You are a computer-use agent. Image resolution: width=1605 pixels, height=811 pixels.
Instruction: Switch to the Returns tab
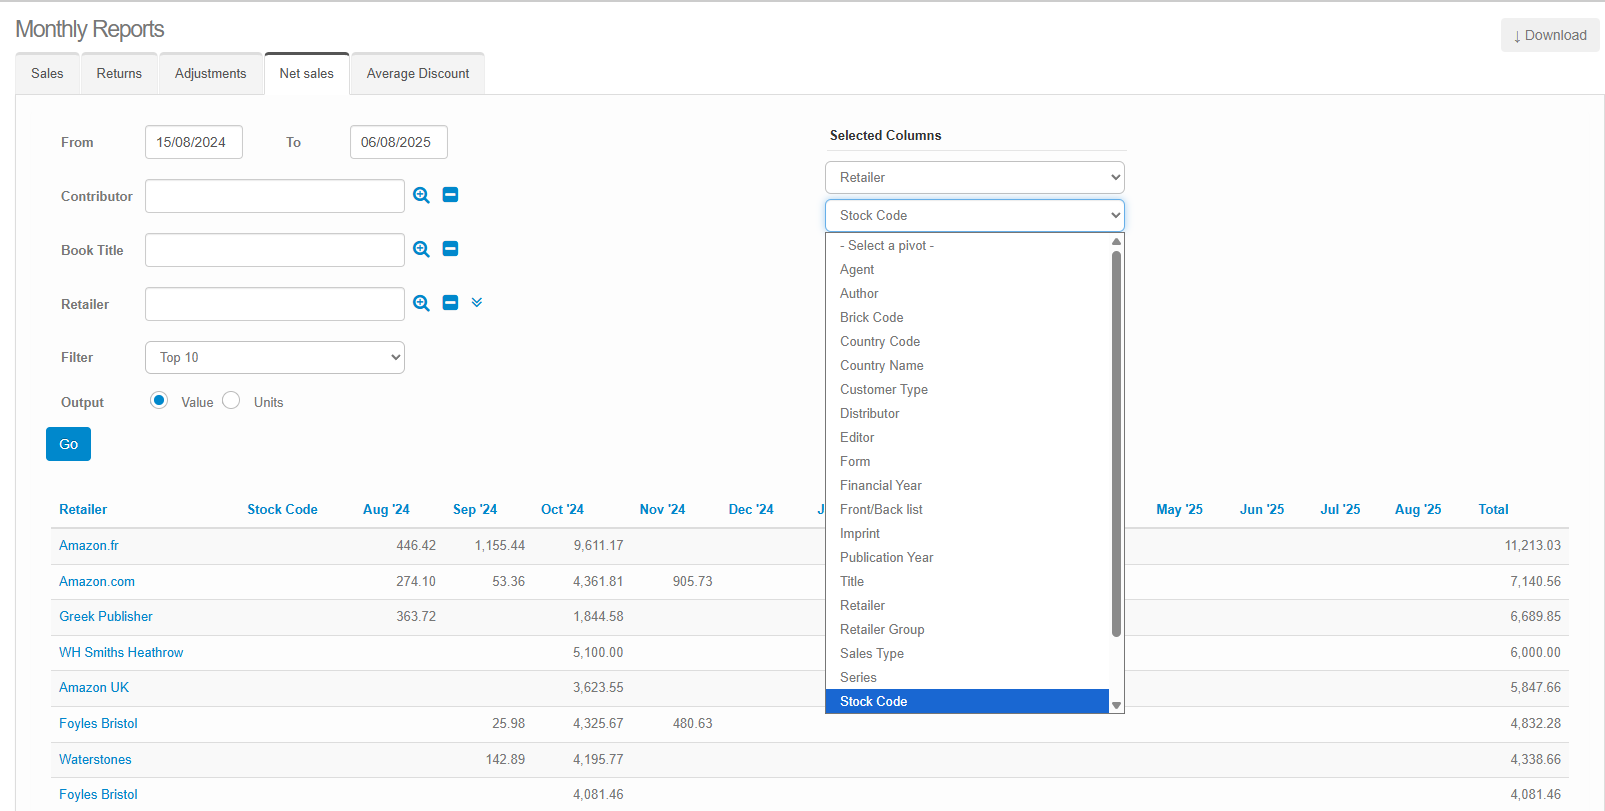pos(119,73)
